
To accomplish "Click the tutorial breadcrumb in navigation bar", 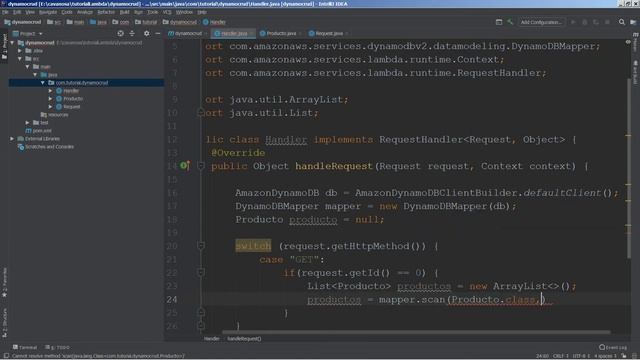I will (146, 22).
